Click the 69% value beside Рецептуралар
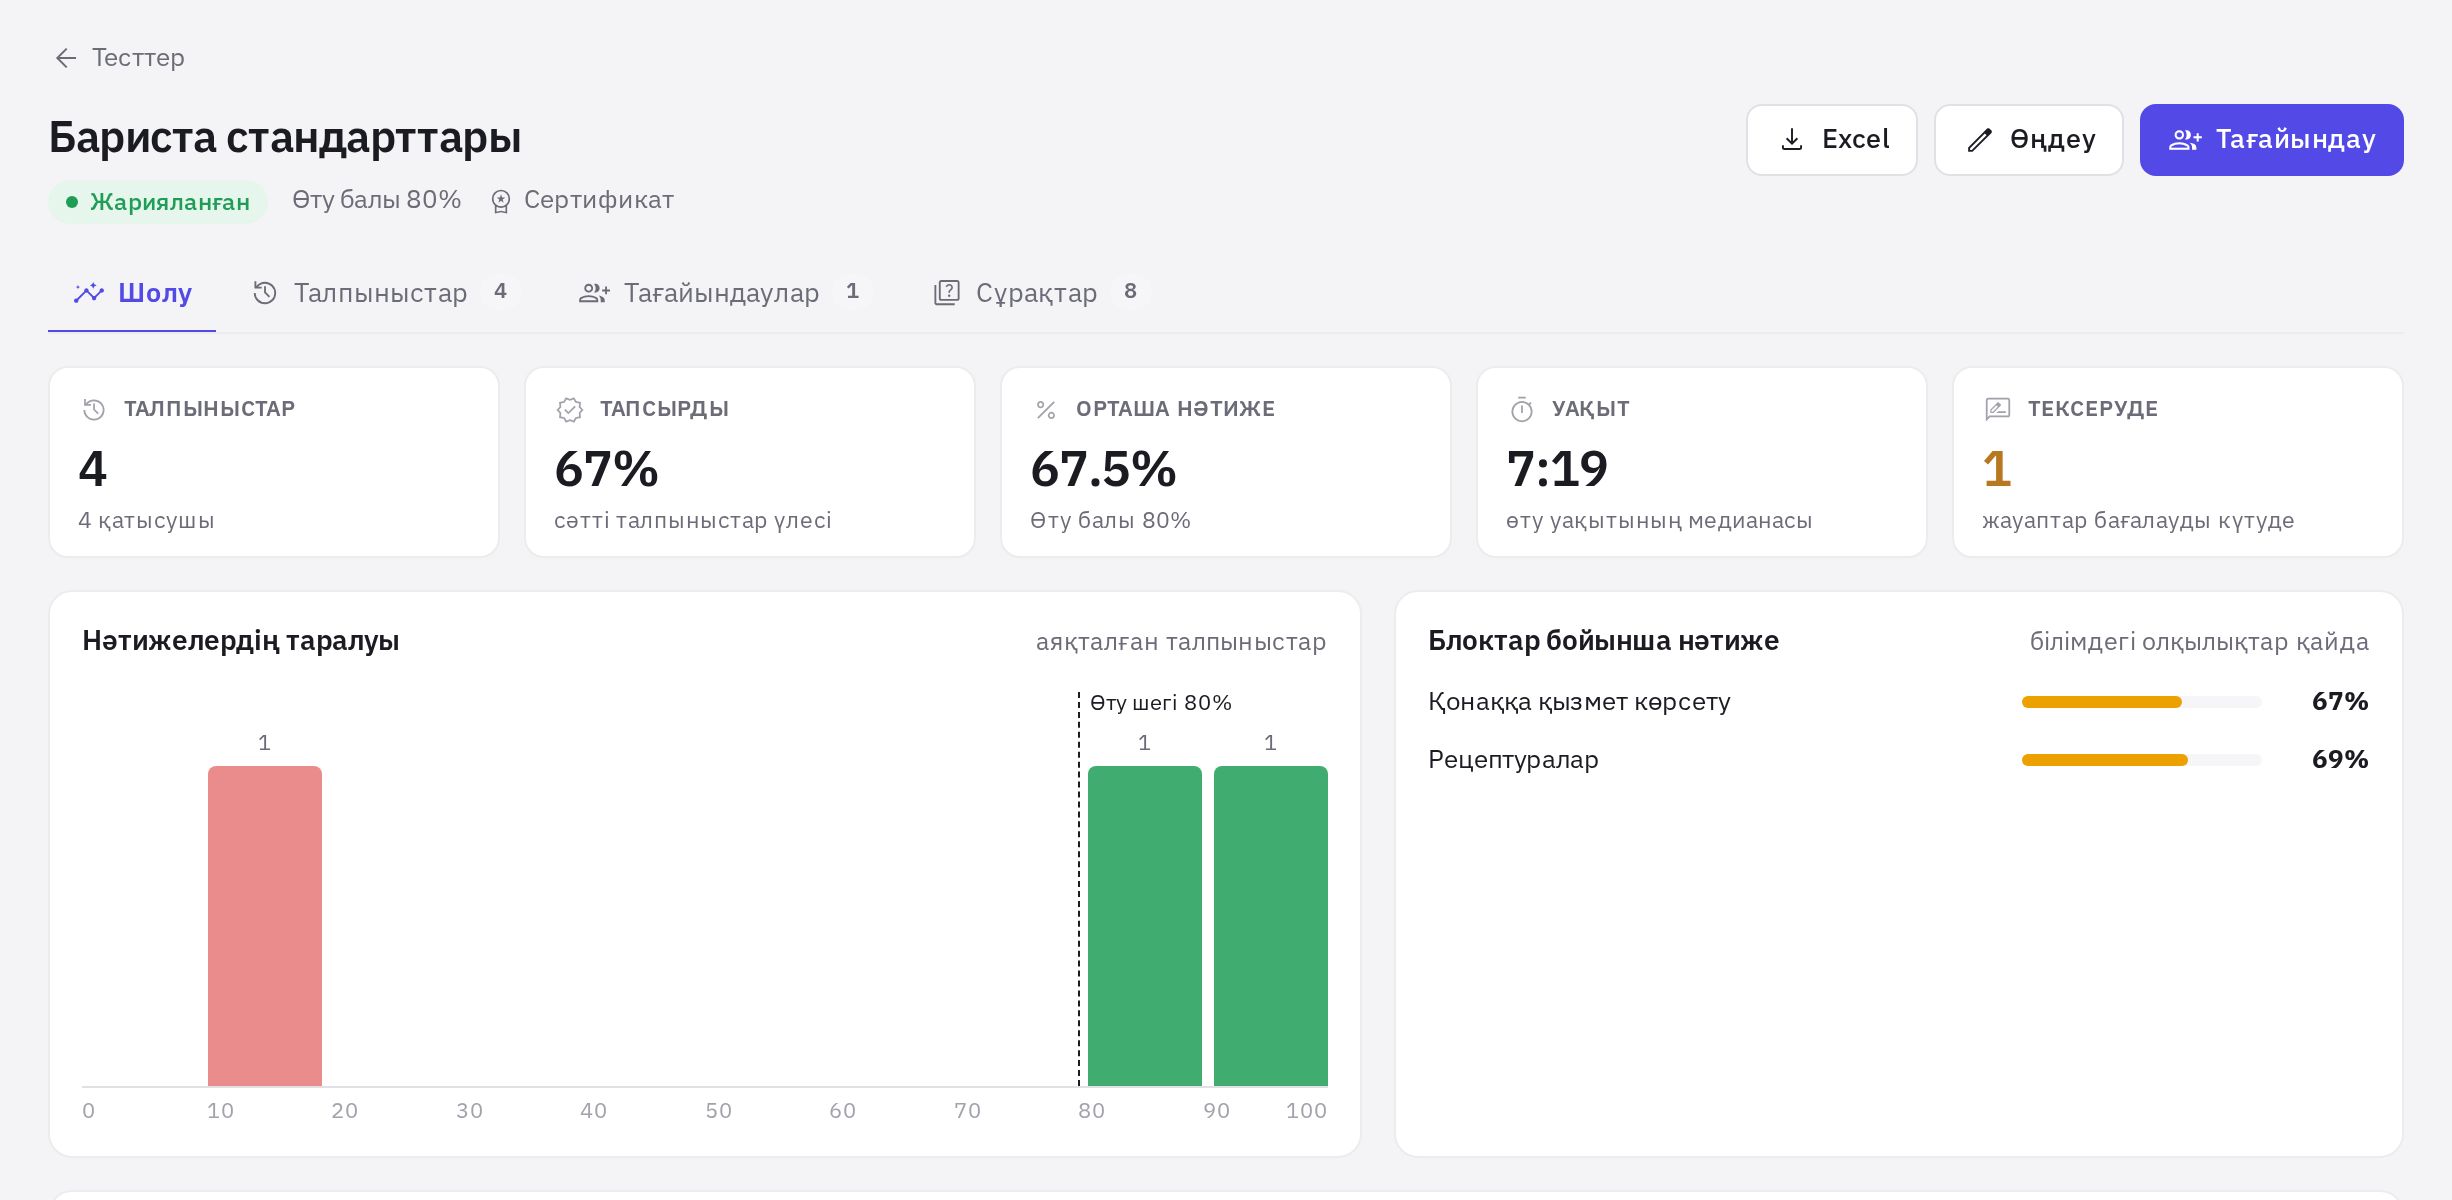This screenshot has height=1200, width=2452. pyautogui.click(x=2340, y=760)
